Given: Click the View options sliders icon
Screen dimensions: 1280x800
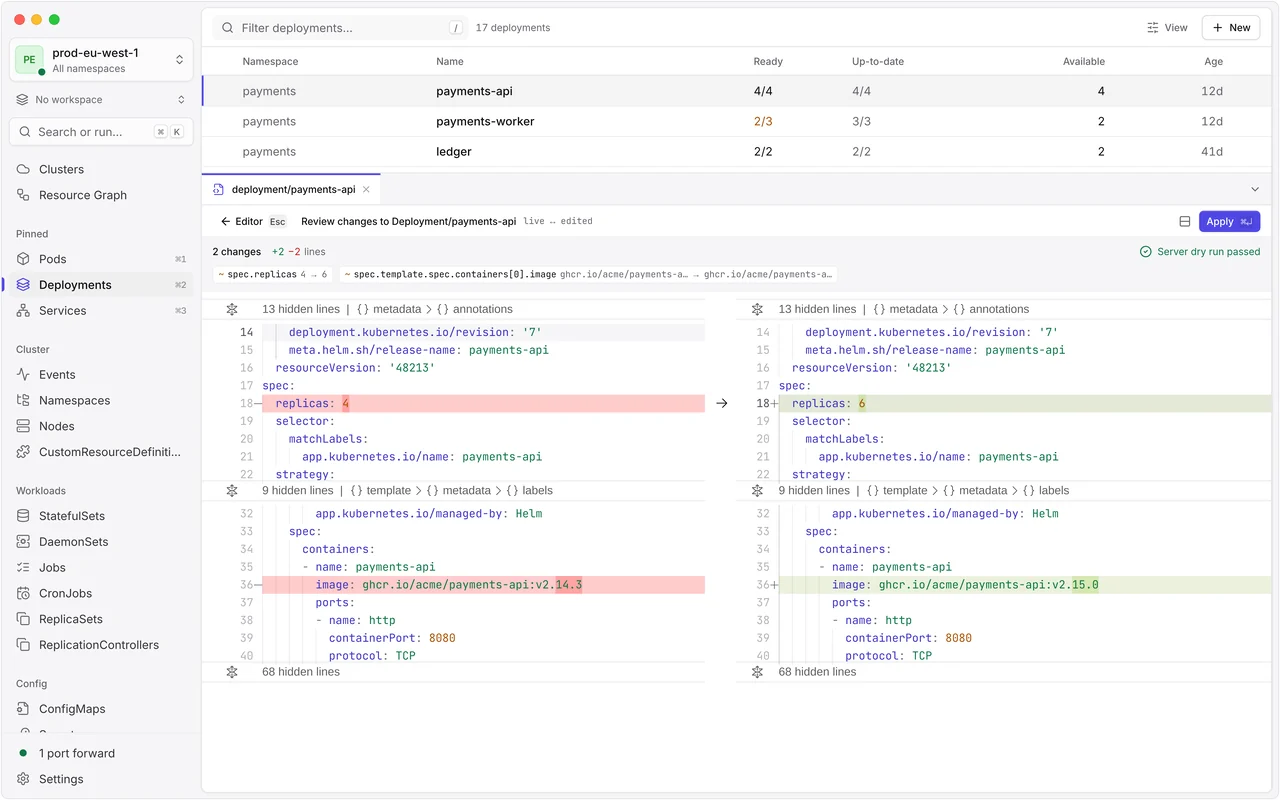Looking at the screenshot, I should pos(1153,28).
